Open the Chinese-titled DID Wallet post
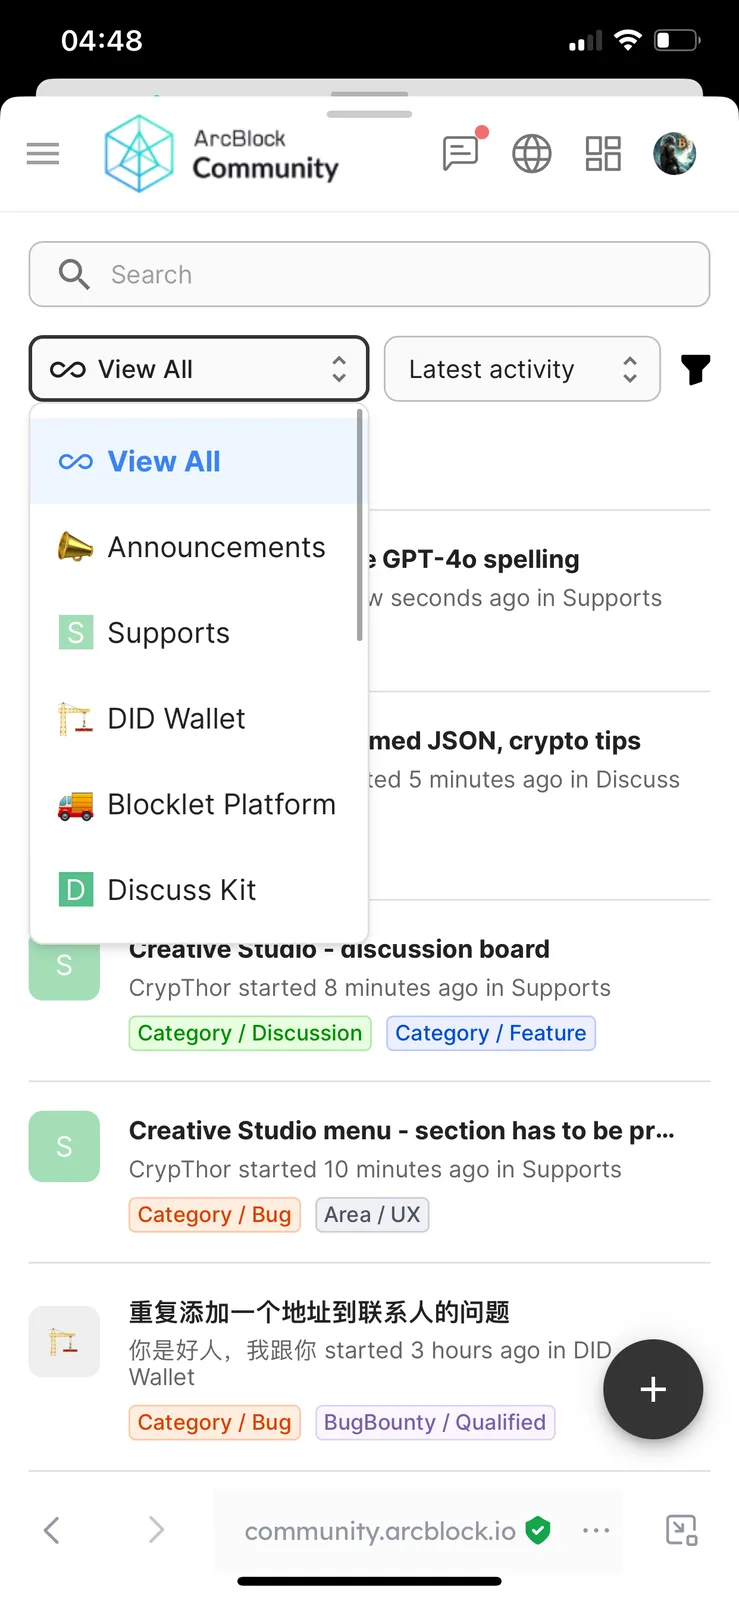The height and width of the screenshot is (1600, 739). [x=319, y=1312]
